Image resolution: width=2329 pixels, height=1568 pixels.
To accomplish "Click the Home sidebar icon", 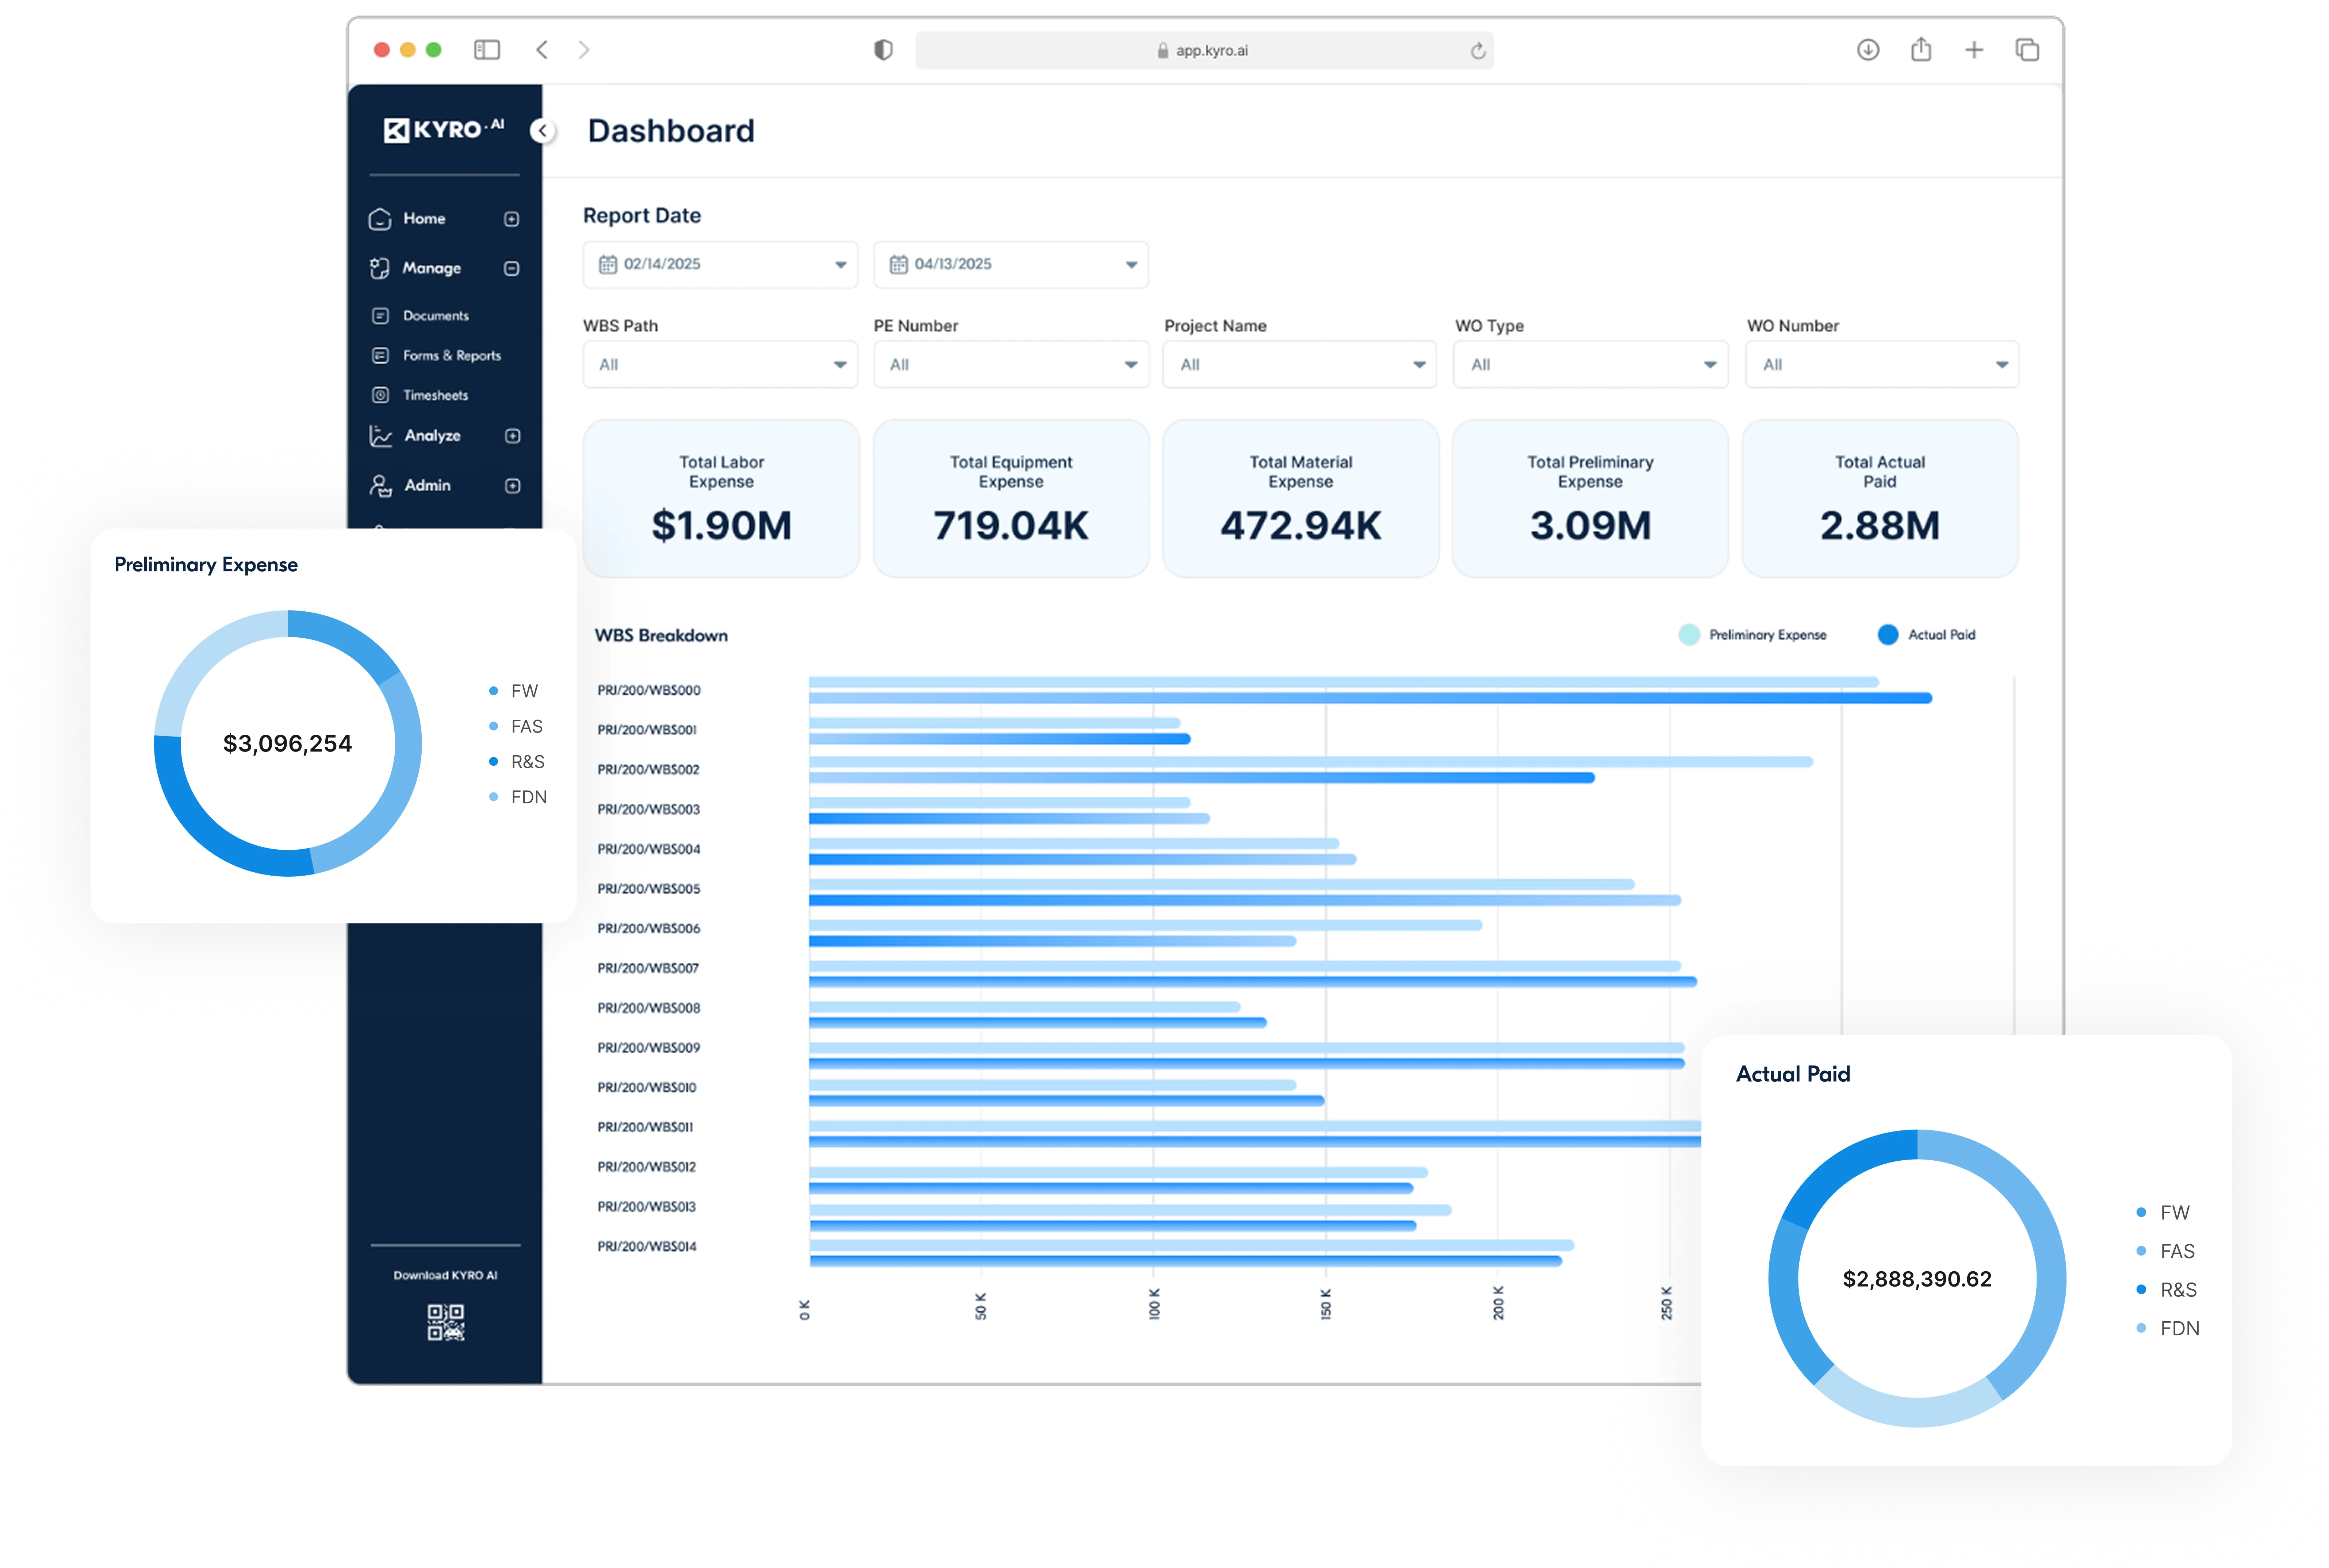I will click(380, 219).
